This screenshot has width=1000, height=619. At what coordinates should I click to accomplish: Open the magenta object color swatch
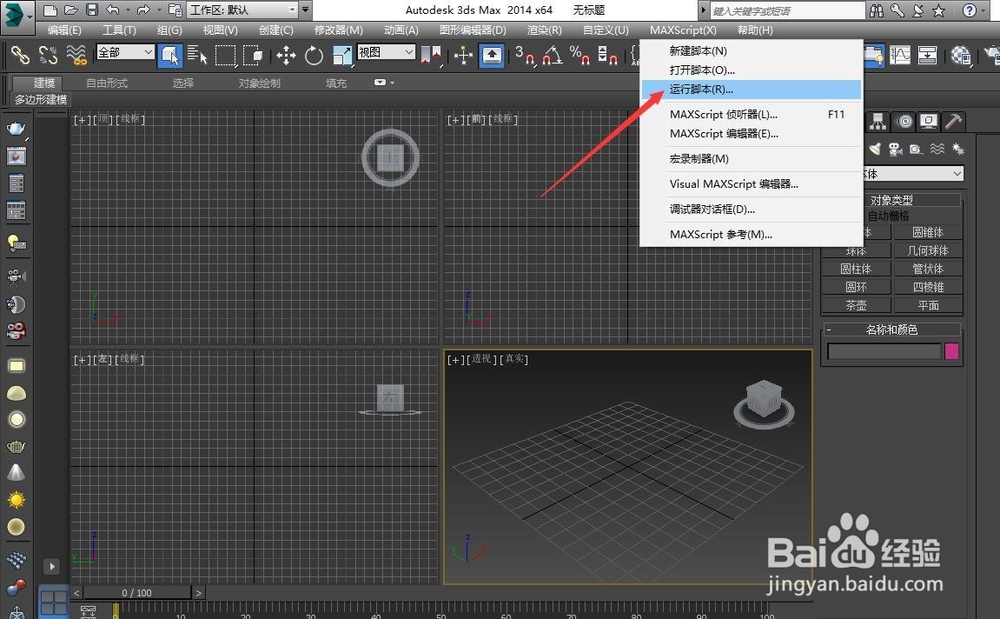[952, 351]
